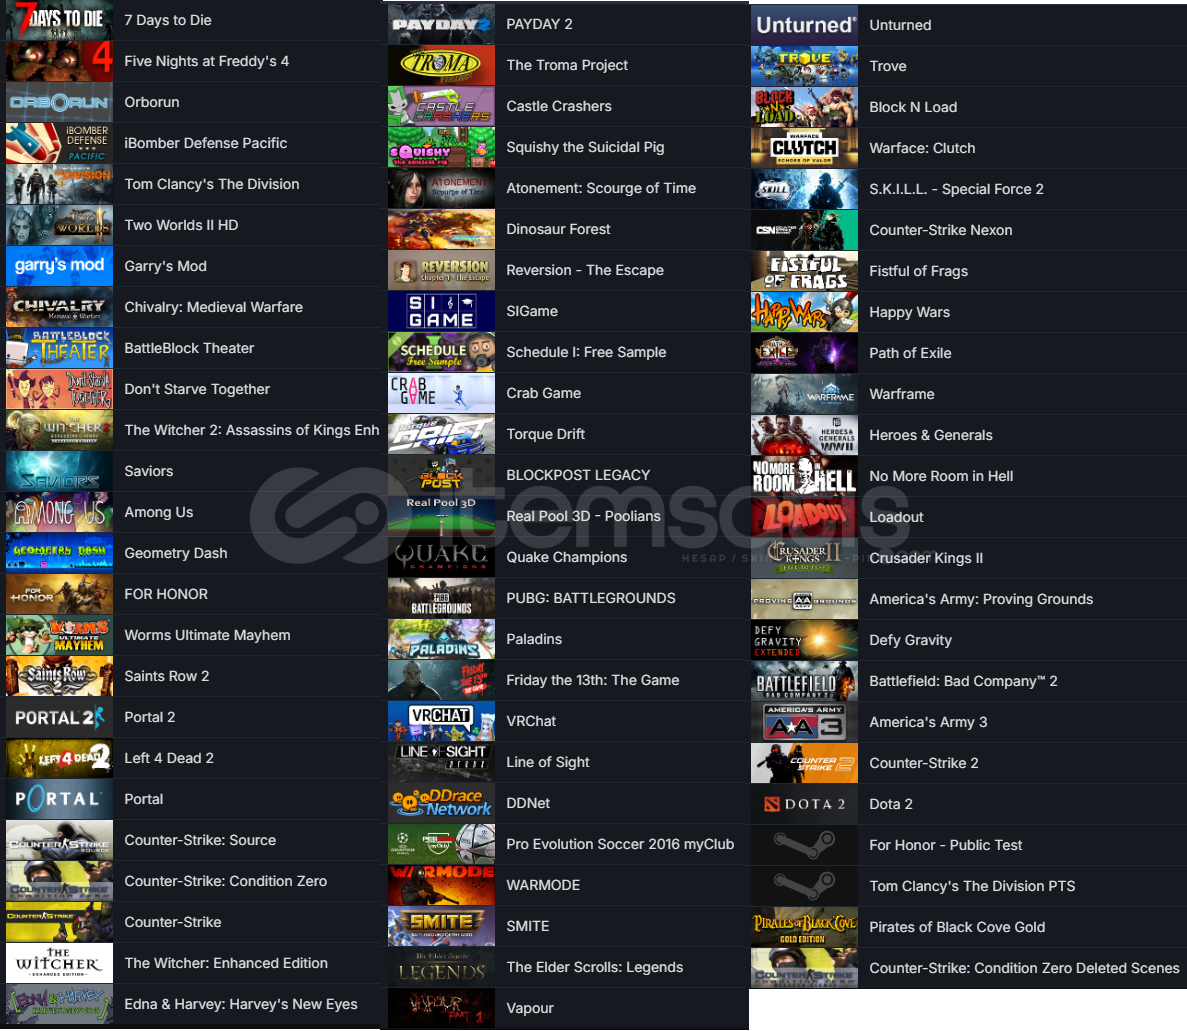Click the Portal 2 logo thumbnail
This screenshot has height=1031, width=1187.
(x=60, y=717)
